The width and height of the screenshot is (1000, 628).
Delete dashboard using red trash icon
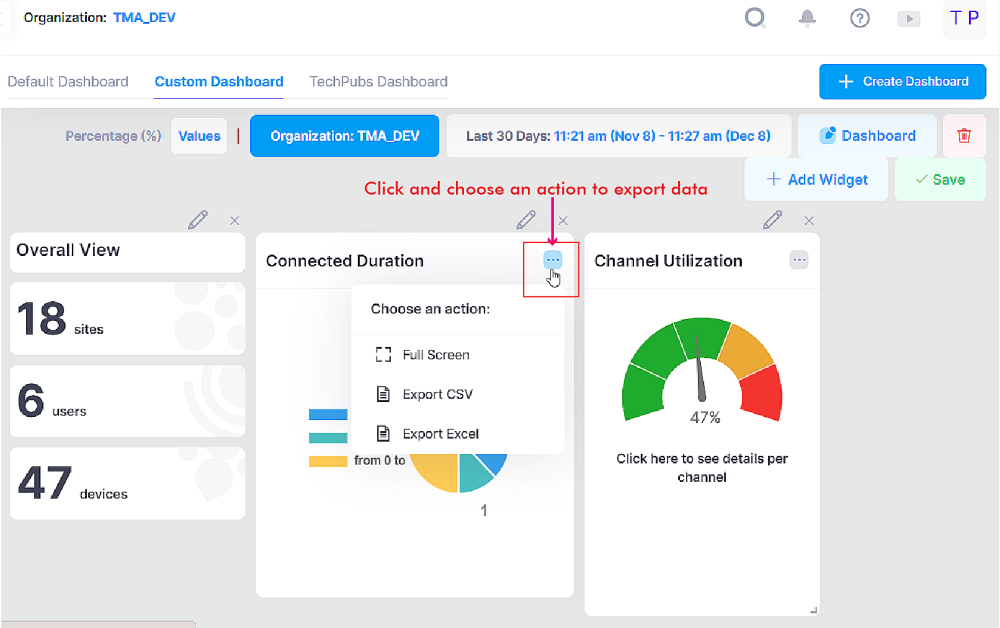click(964, 136)
